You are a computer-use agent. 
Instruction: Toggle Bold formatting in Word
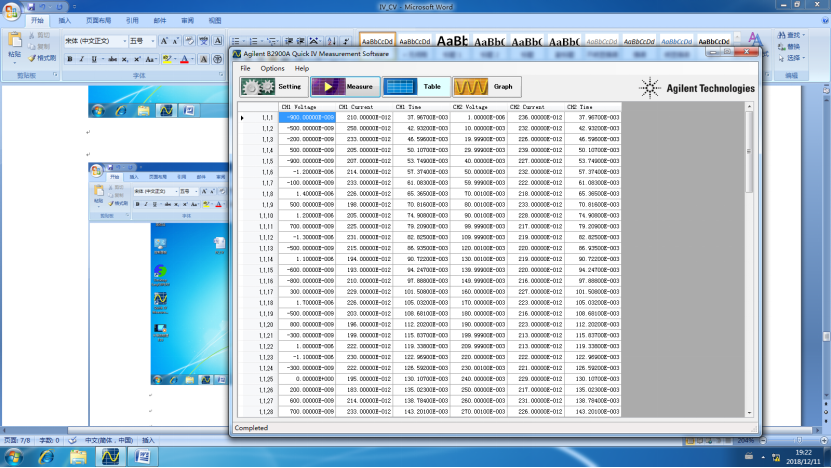point(70,59)
